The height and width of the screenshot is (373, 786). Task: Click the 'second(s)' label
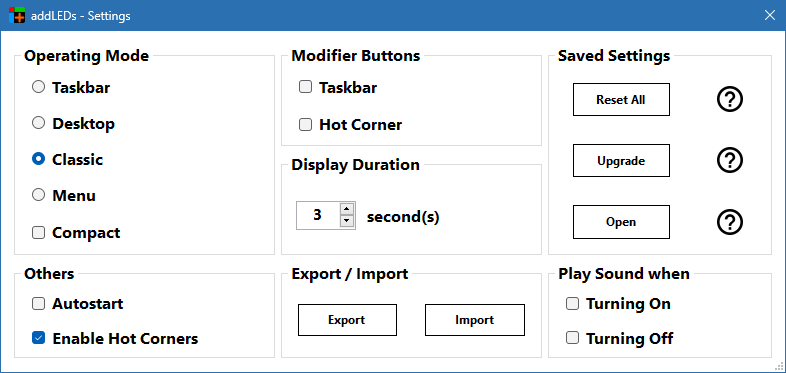coord(403,218)
